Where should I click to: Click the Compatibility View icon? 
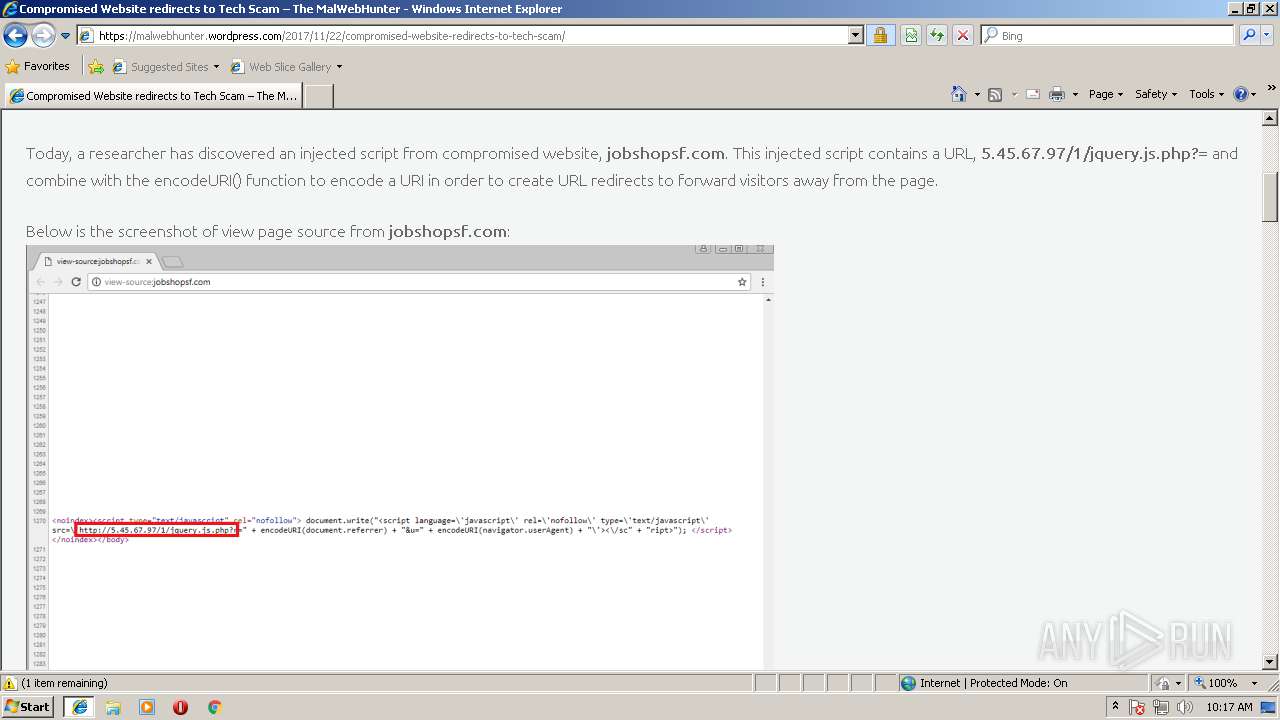click(911, 36)
